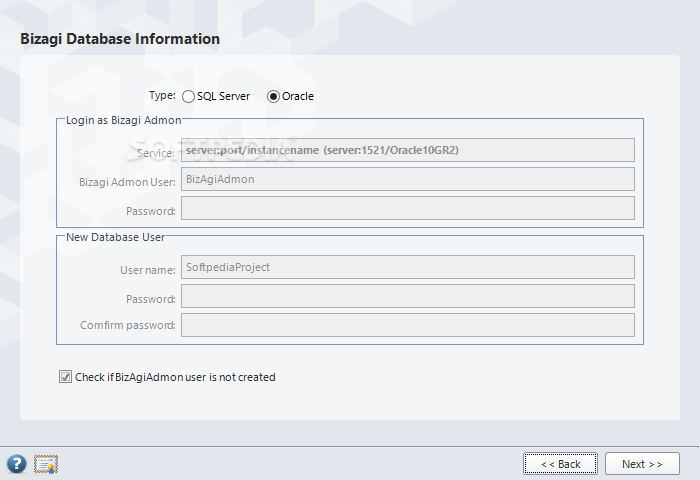Click the Type label
This screenshot has width=700, height=480.
(162, 96)
